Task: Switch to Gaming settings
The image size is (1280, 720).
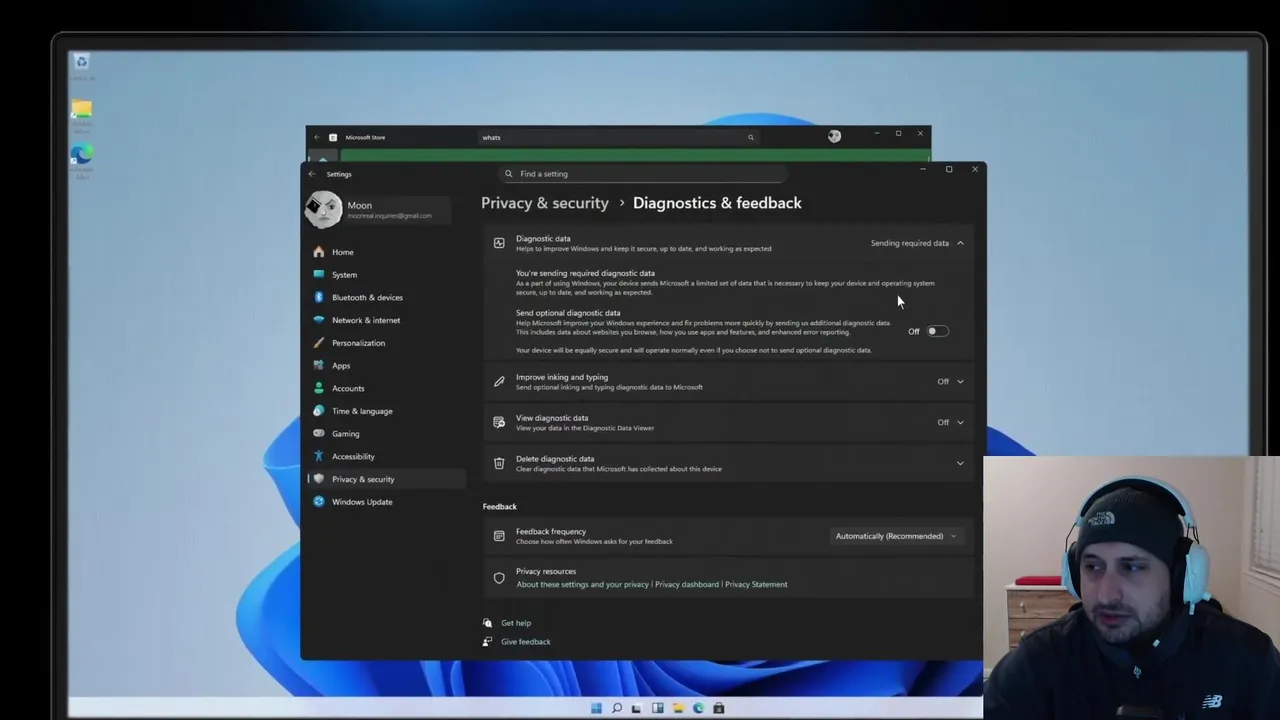Action: pos(345,434)
